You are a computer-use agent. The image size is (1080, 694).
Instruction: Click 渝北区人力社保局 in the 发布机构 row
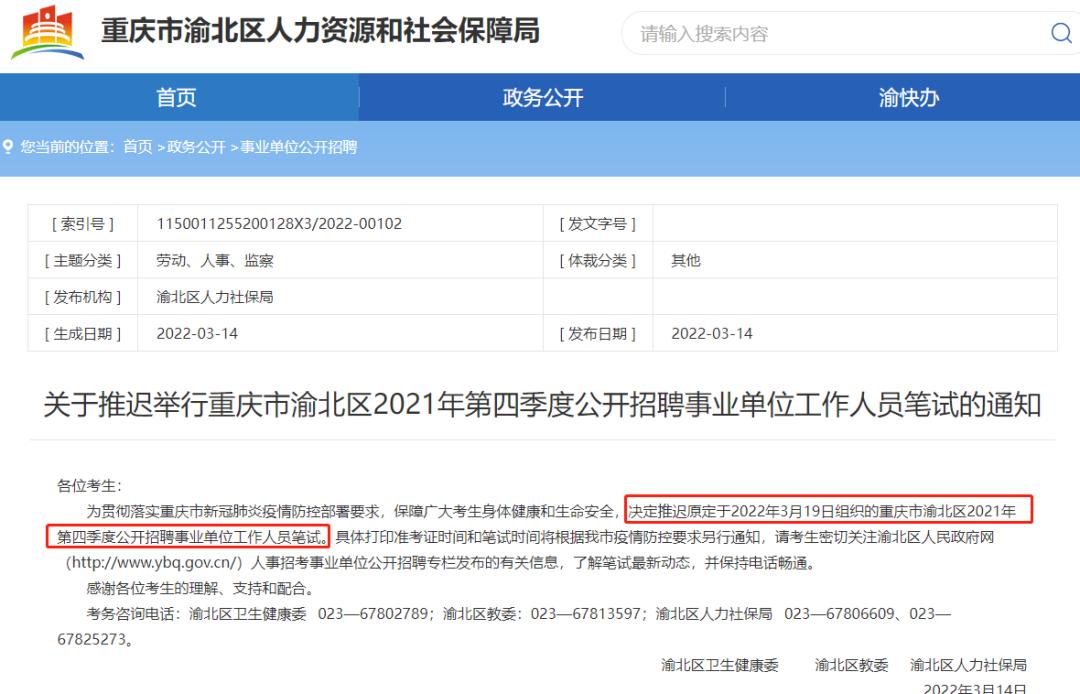pos(215,297)
